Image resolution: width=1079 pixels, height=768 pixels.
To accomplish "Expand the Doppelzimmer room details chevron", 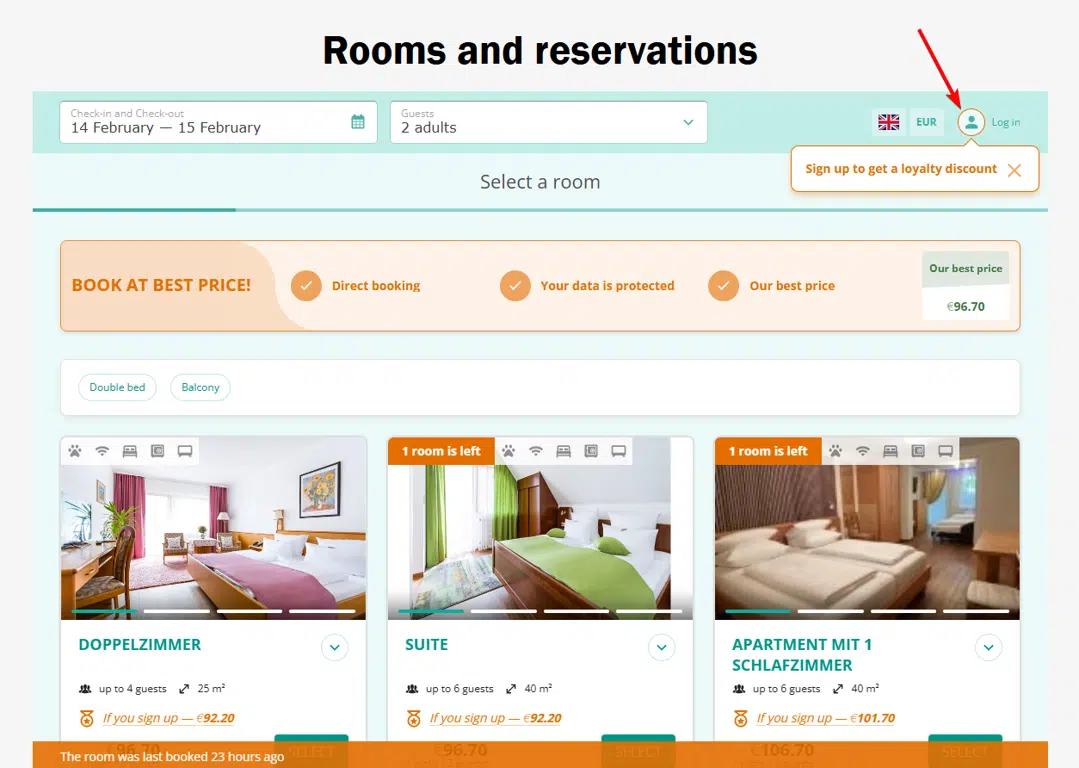I will point(334,648).
